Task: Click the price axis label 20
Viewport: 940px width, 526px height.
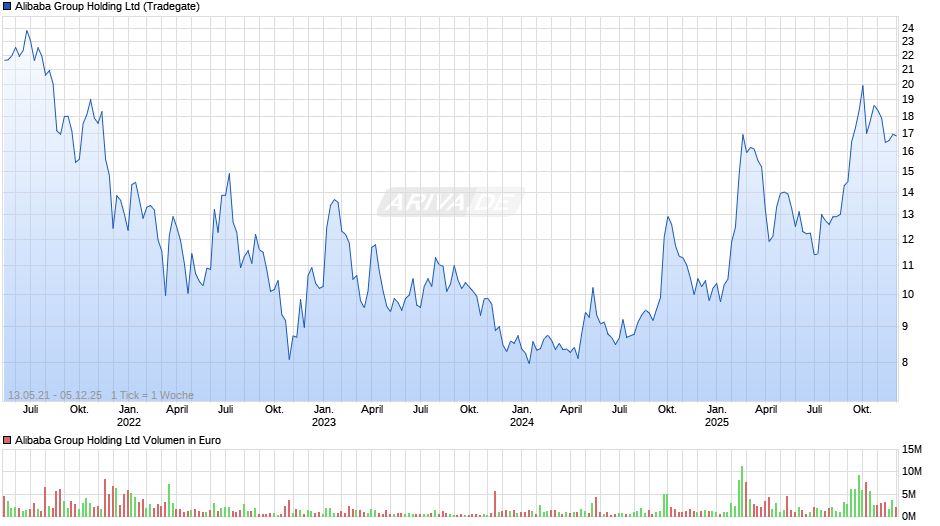Action: pos(908,85)
